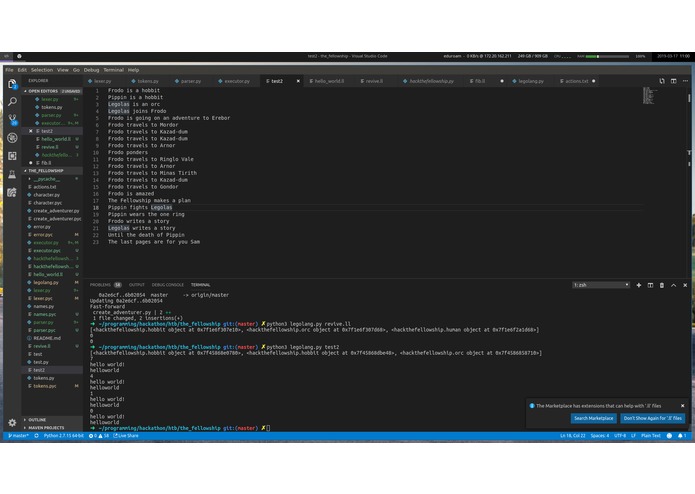Click Ln 18, Col 22 cursor position
The image size is (695, 494).
(573, 436)
